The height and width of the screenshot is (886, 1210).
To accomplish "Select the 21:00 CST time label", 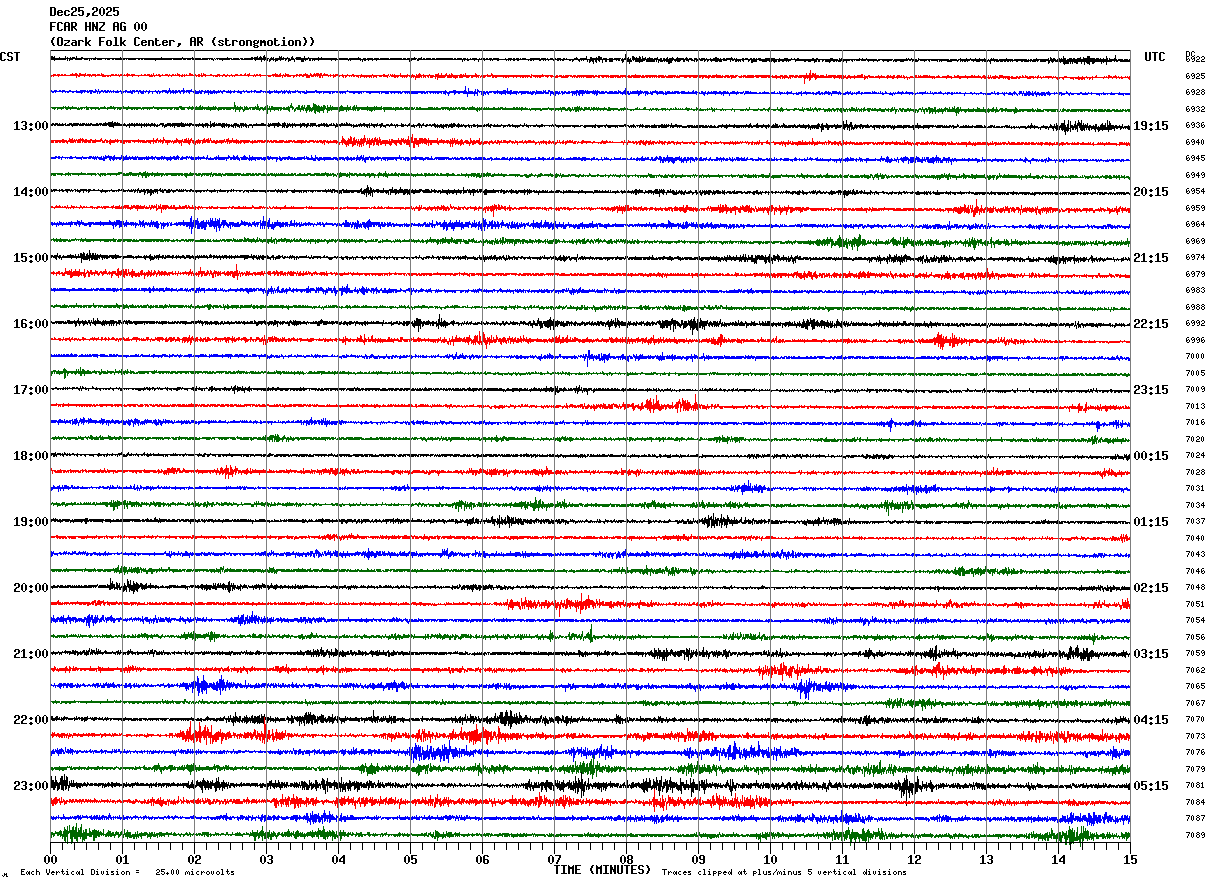I will (31, 654).
